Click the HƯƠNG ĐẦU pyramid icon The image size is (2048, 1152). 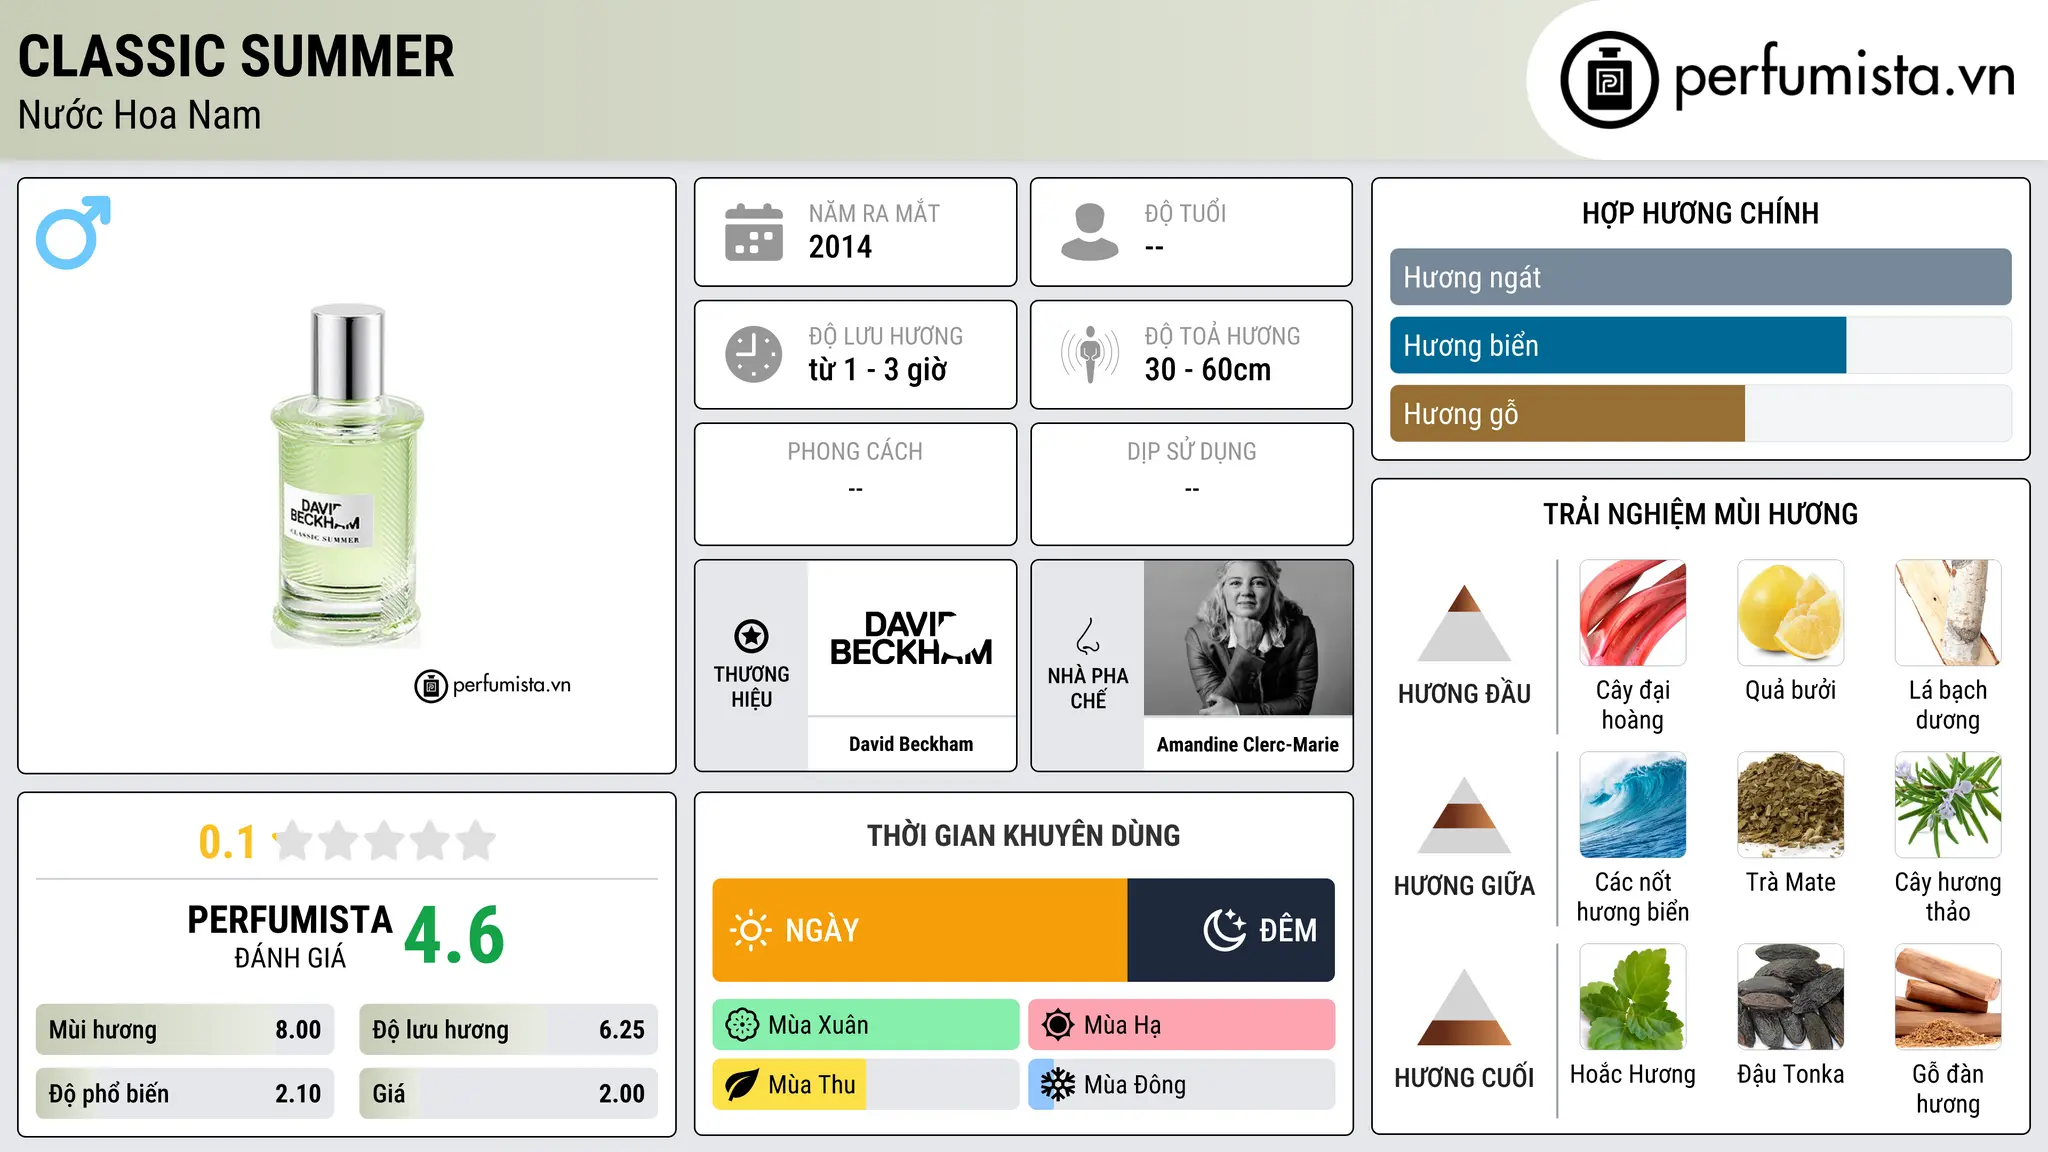pyautogui.click(x=1464, y=622)
